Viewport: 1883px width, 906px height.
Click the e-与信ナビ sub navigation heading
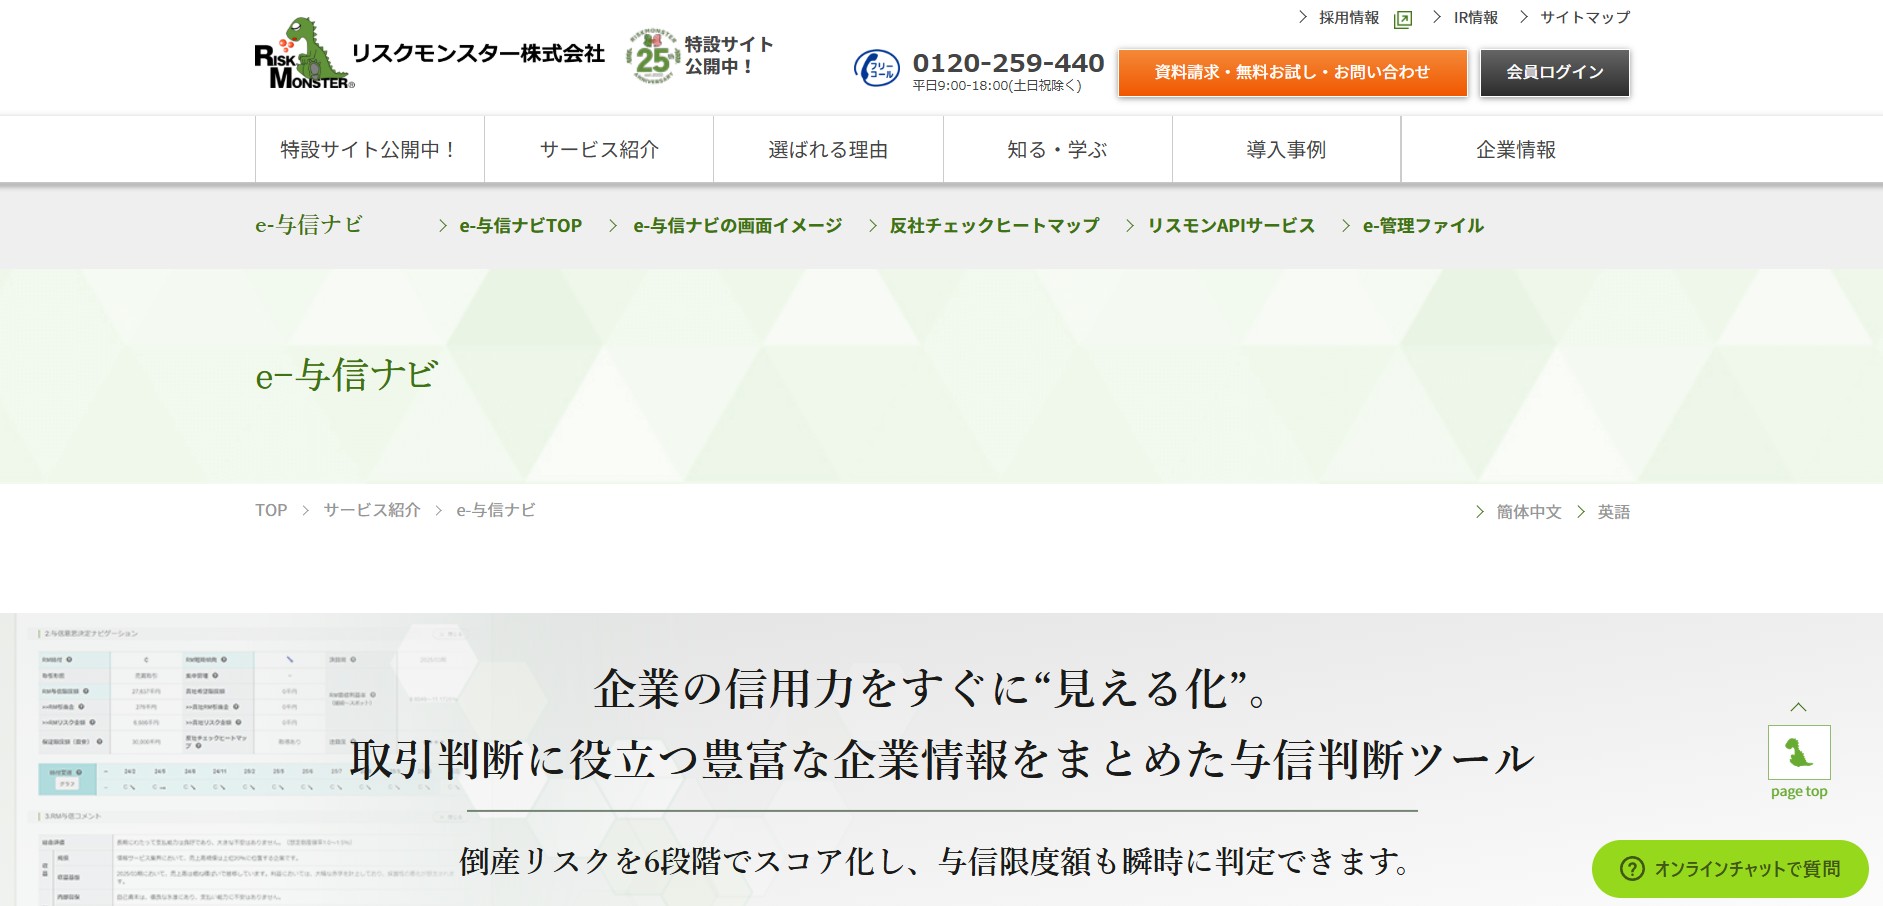point(309,225)
